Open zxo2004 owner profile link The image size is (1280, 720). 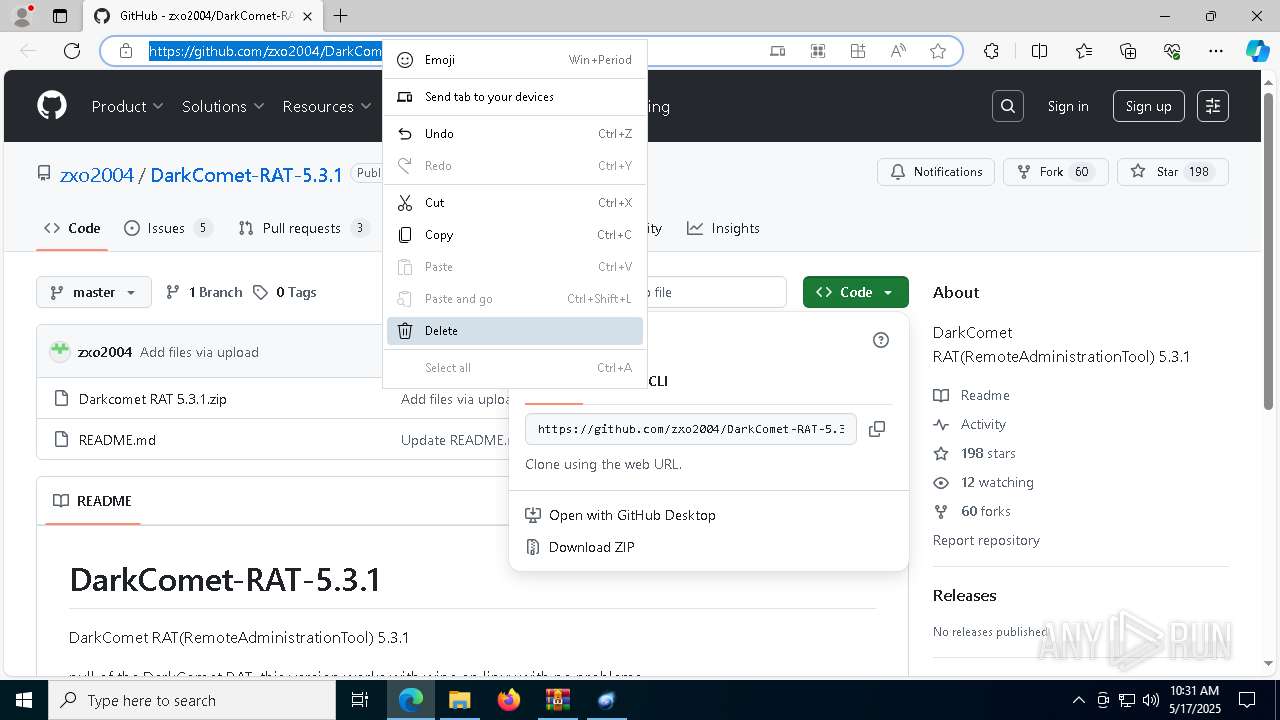point(97,175)
